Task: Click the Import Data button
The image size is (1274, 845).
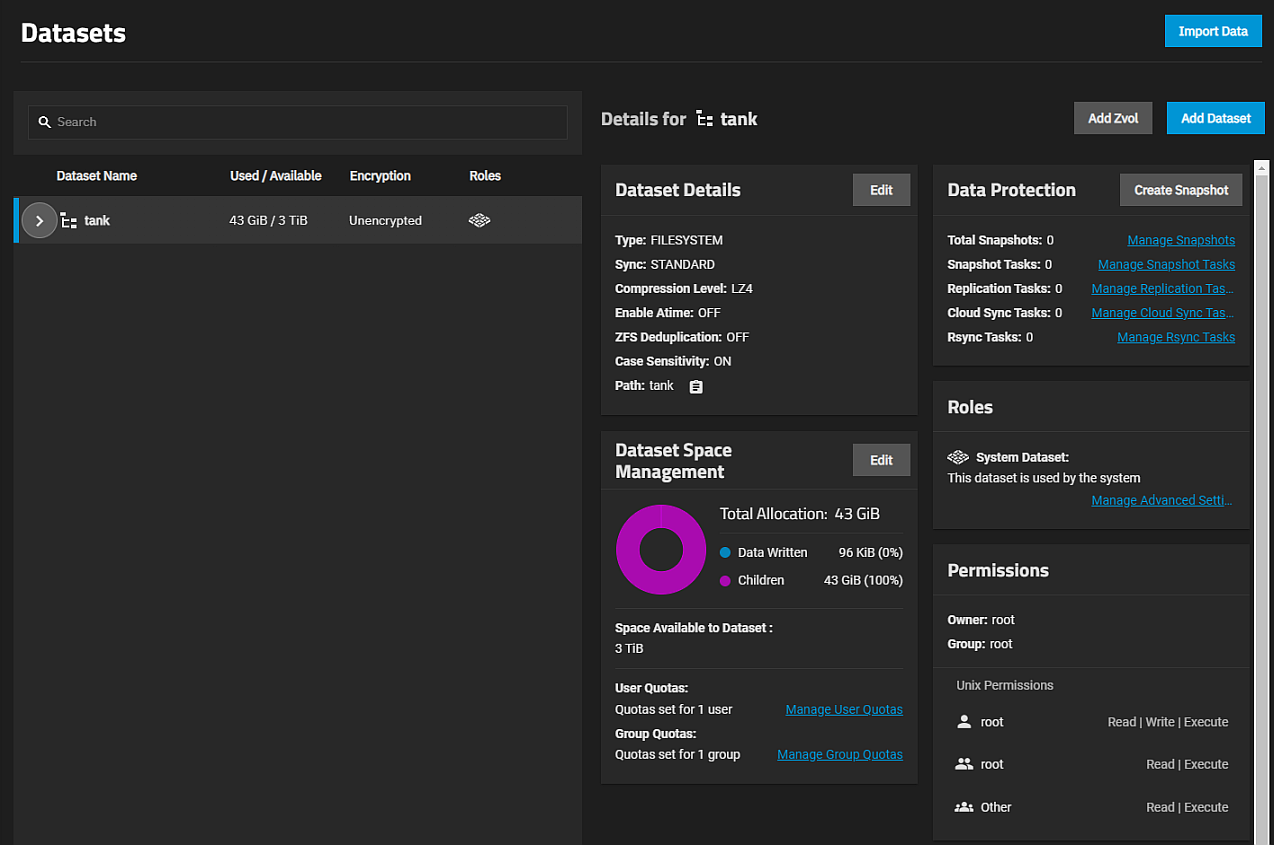Action: (x=1212, y=31)
